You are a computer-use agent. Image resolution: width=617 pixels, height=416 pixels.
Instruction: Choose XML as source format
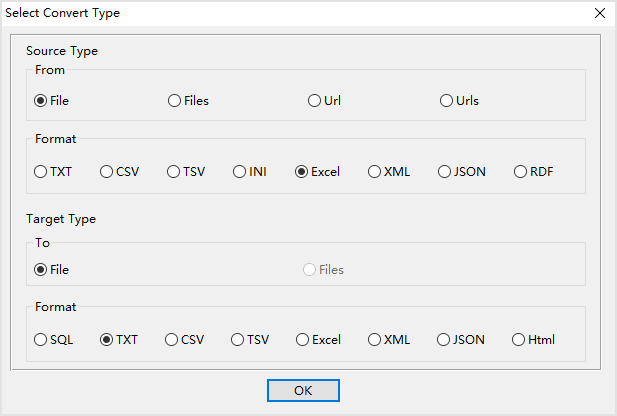[375, 171]
